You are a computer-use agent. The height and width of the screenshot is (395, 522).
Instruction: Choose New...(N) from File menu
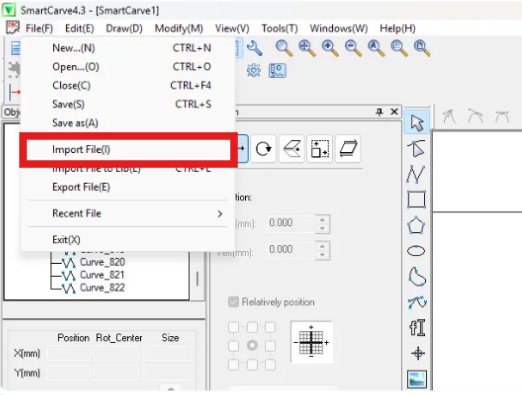pos(128,48)
